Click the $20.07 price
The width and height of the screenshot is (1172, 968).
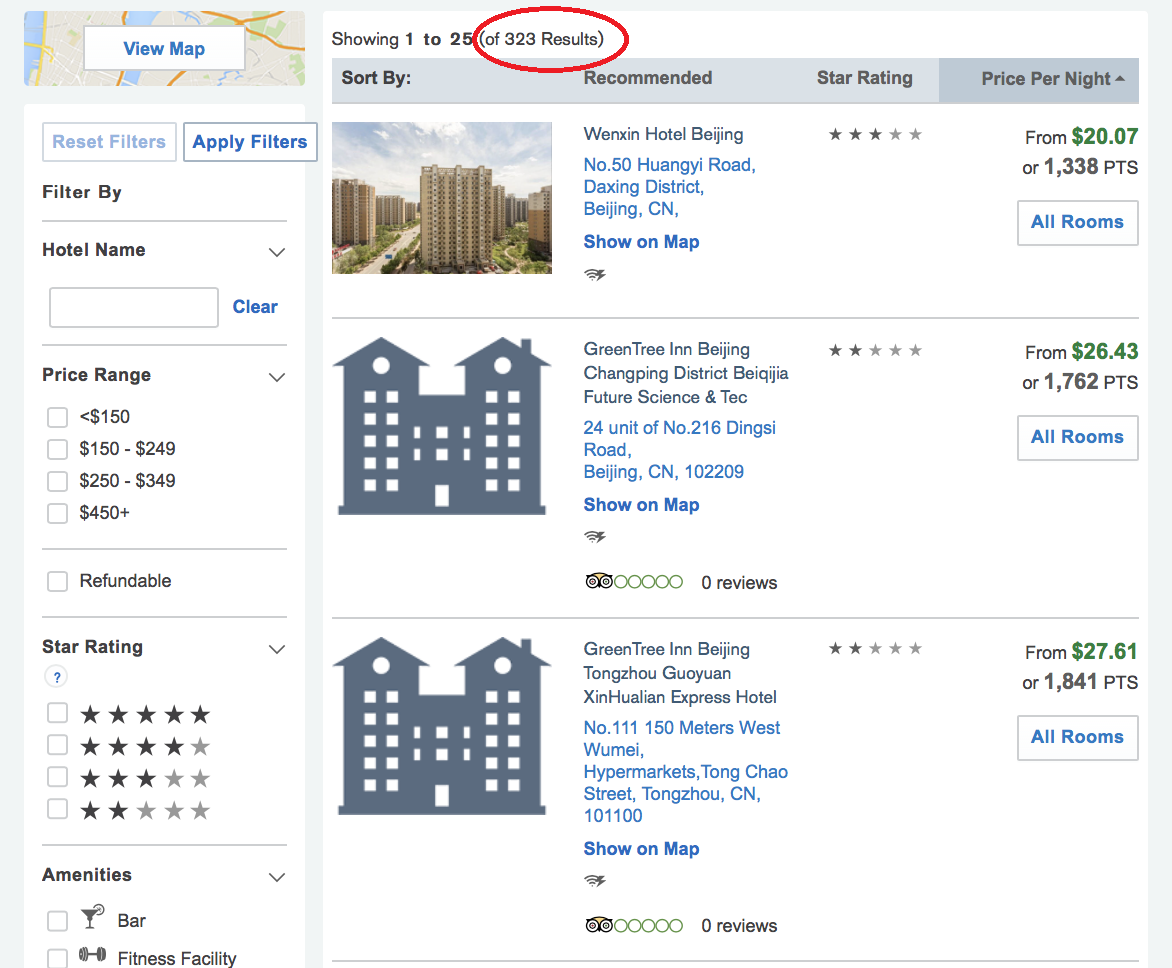point(1105,137)
